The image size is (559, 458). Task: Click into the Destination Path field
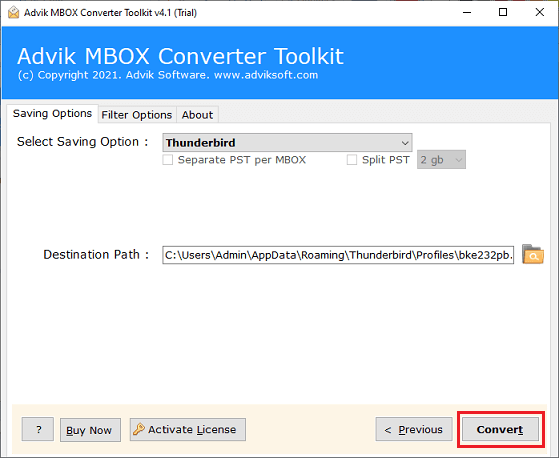(338, 255)
